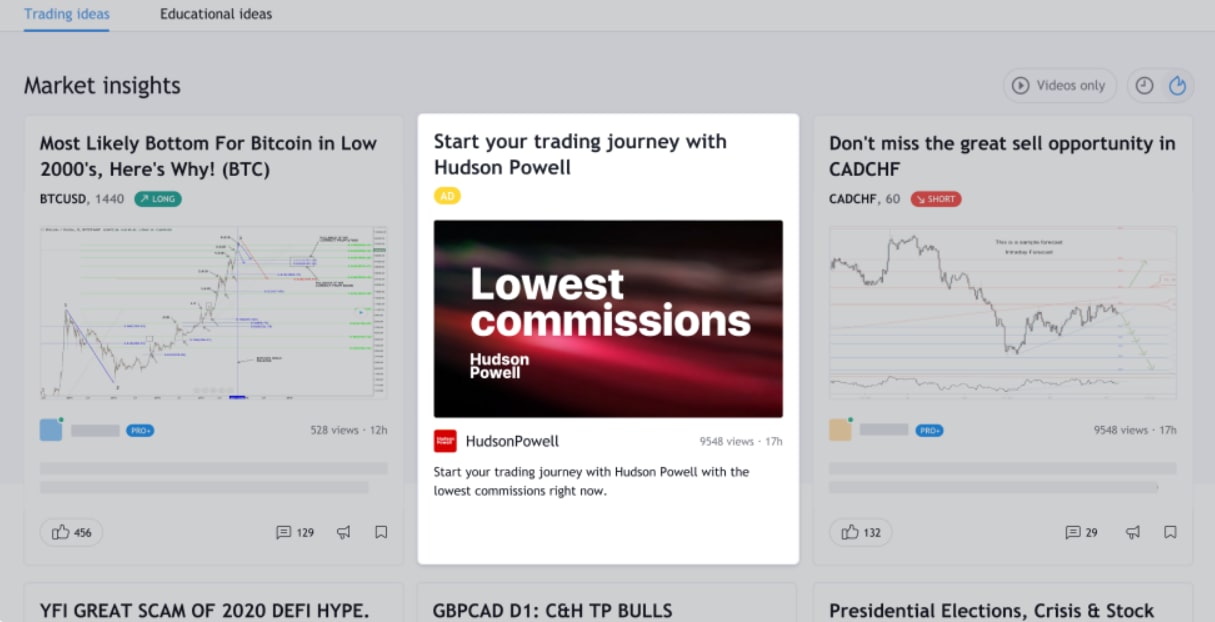Open comments on the Bitcoin idea (129)
This screenshot has width=1215, height=622.
295,532
